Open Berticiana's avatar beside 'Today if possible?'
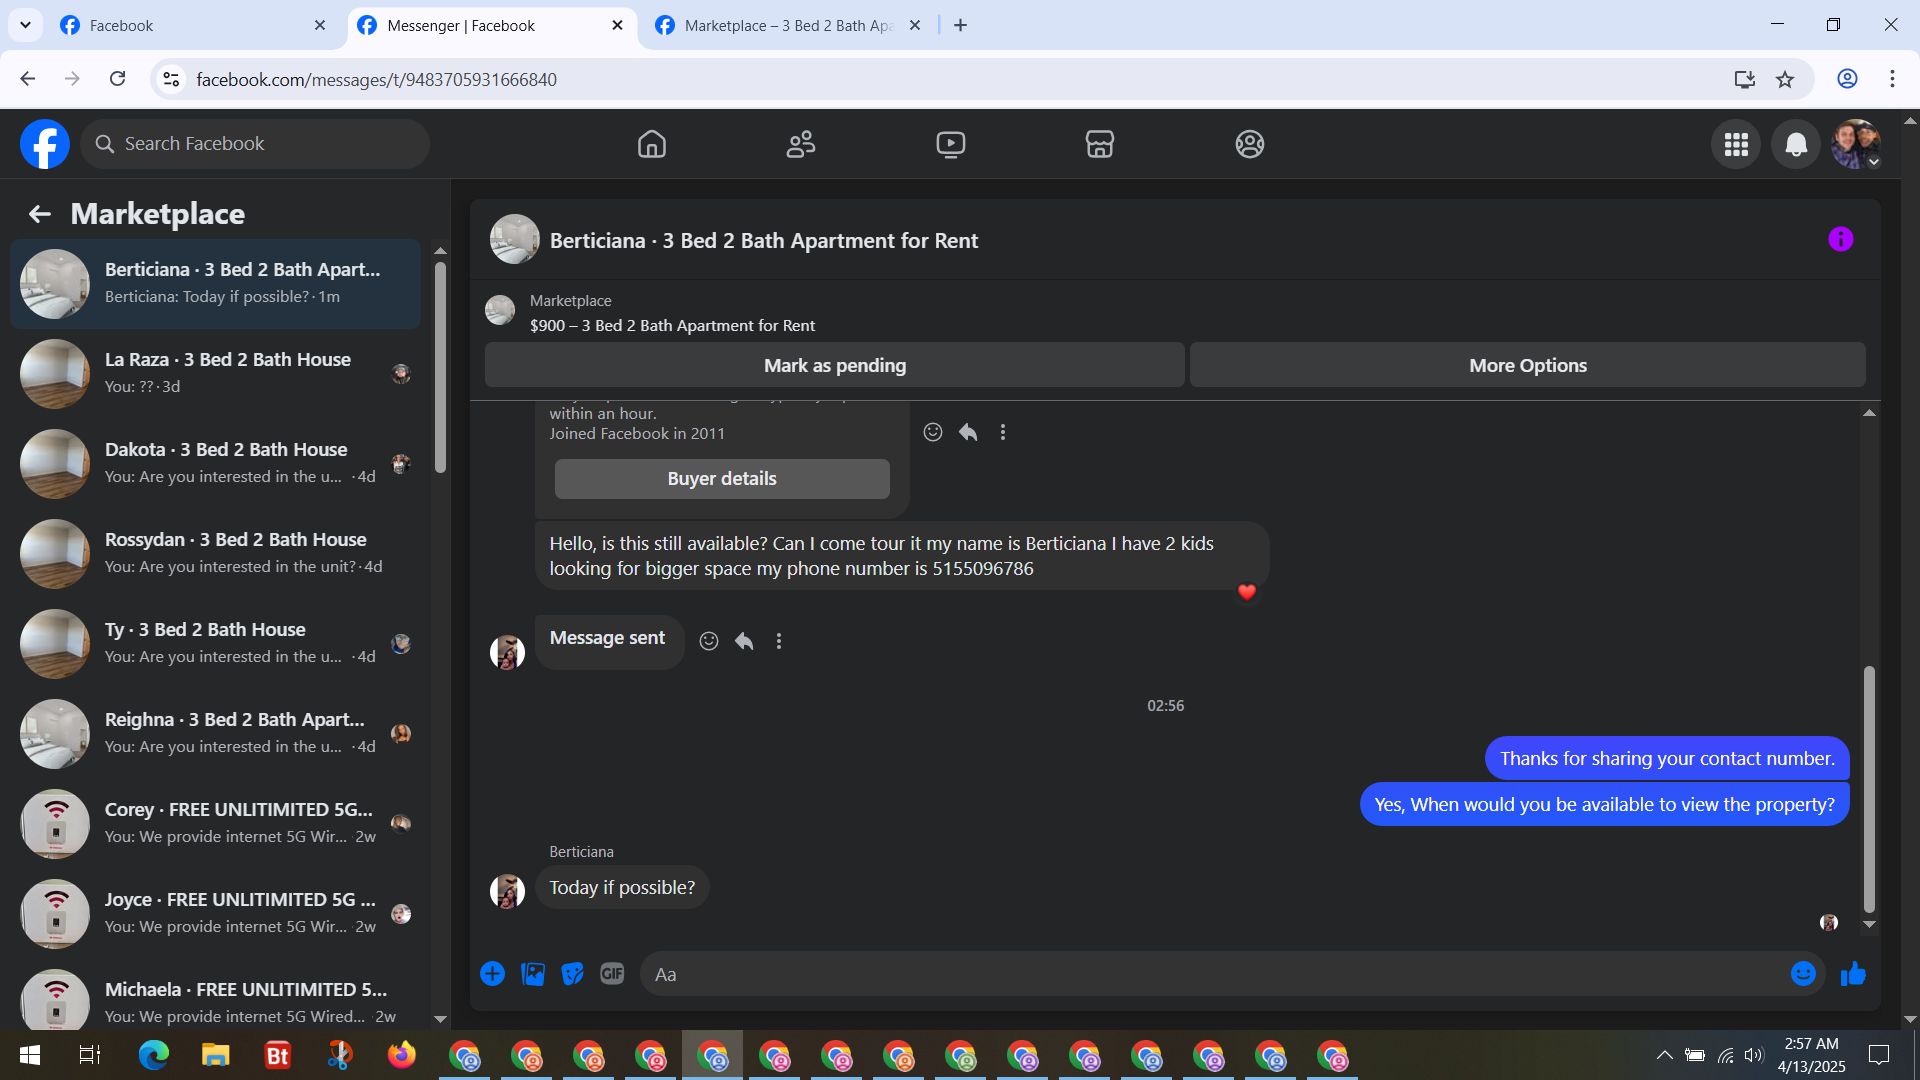This screenshot has width=1920, height=1080. [507, 891]
